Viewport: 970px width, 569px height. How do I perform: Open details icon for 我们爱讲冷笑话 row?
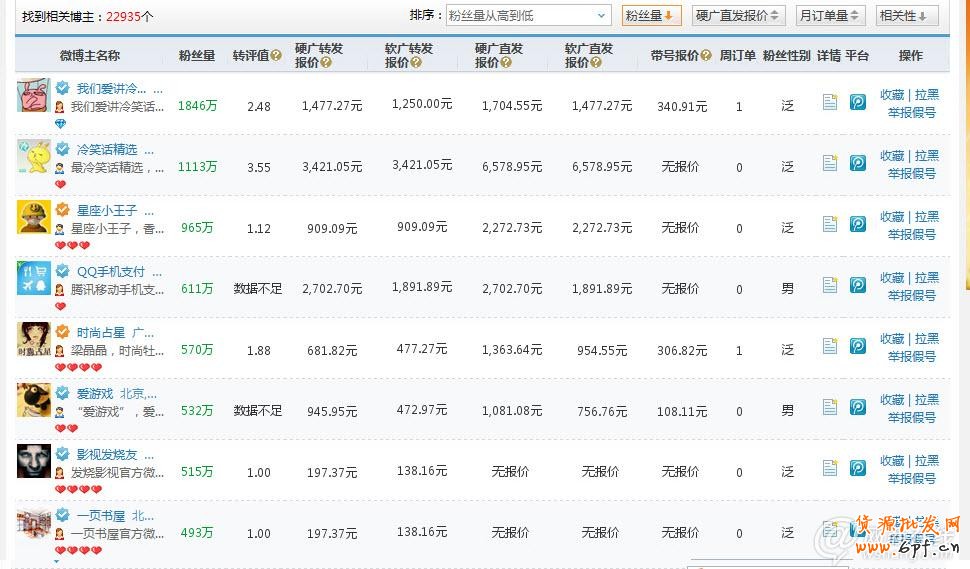pyautogui.click(x=829, y=102)
